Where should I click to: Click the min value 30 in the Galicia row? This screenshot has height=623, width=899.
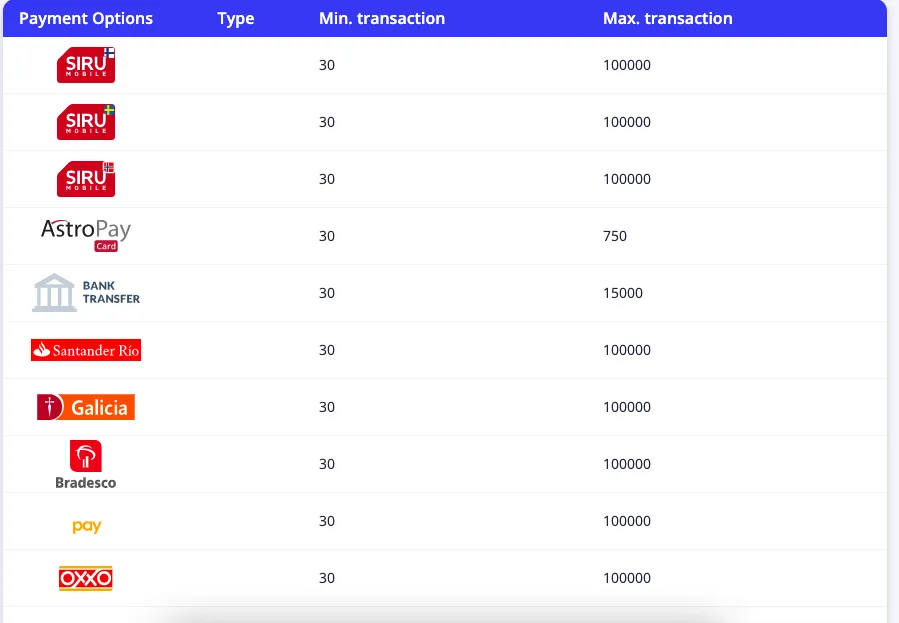(x=327, y=407)
